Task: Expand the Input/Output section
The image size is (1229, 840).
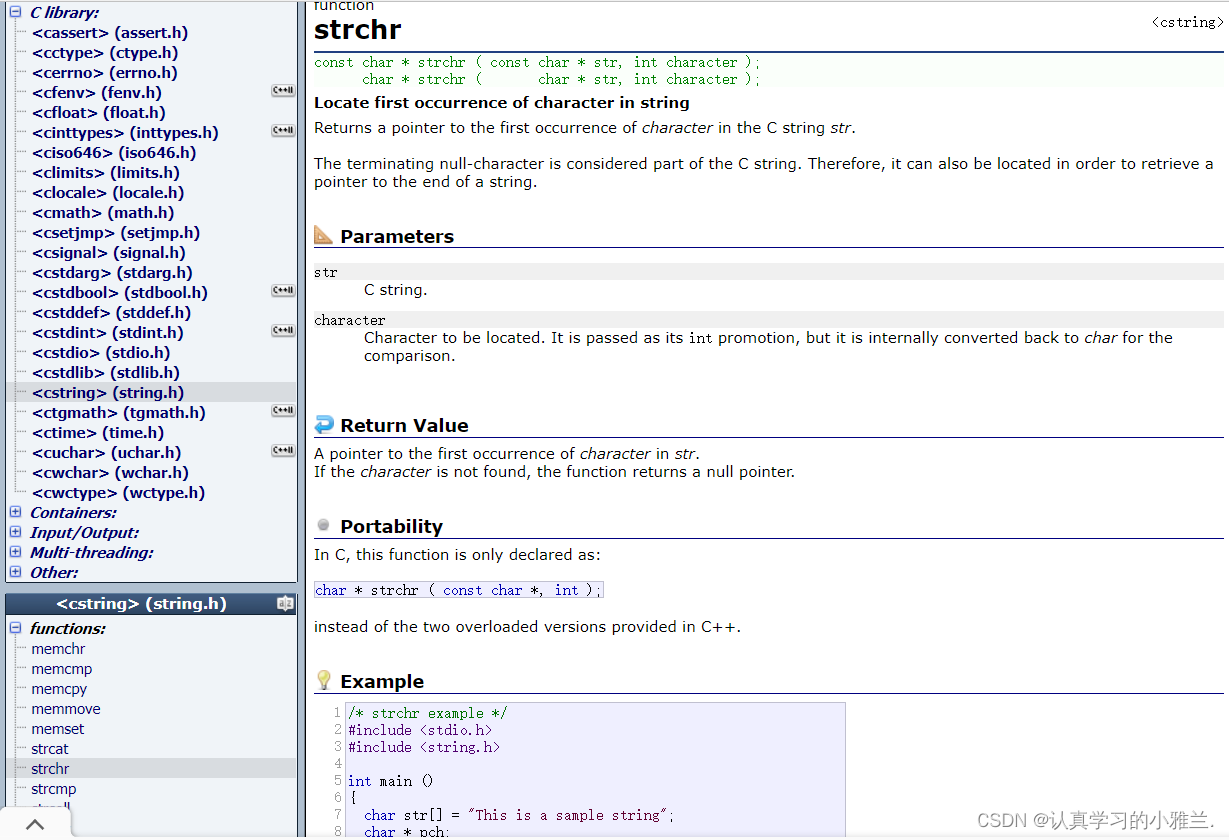Action: [15, 532]
